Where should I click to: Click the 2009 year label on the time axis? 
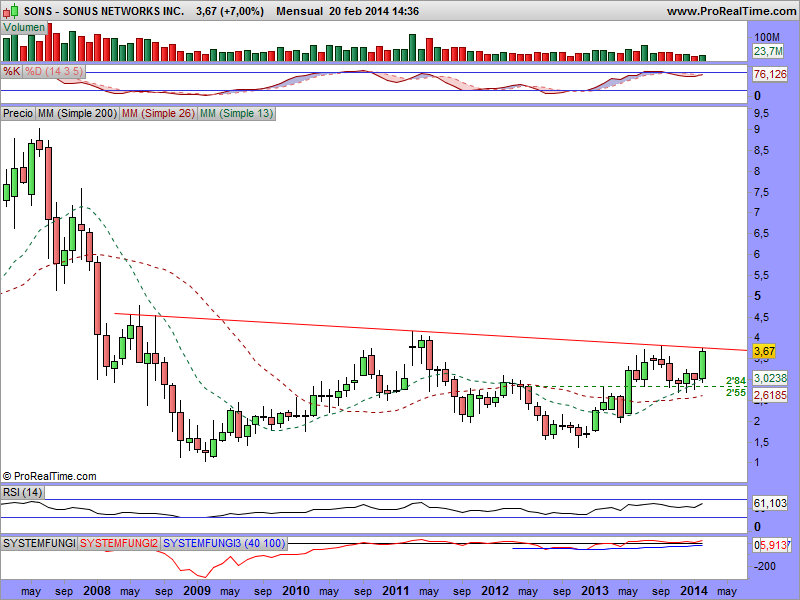point(197,591)
